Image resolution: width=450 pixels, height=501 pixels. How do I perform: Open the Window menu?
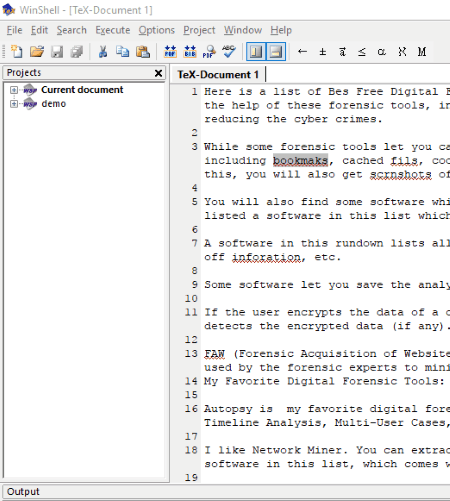point(243,30)
